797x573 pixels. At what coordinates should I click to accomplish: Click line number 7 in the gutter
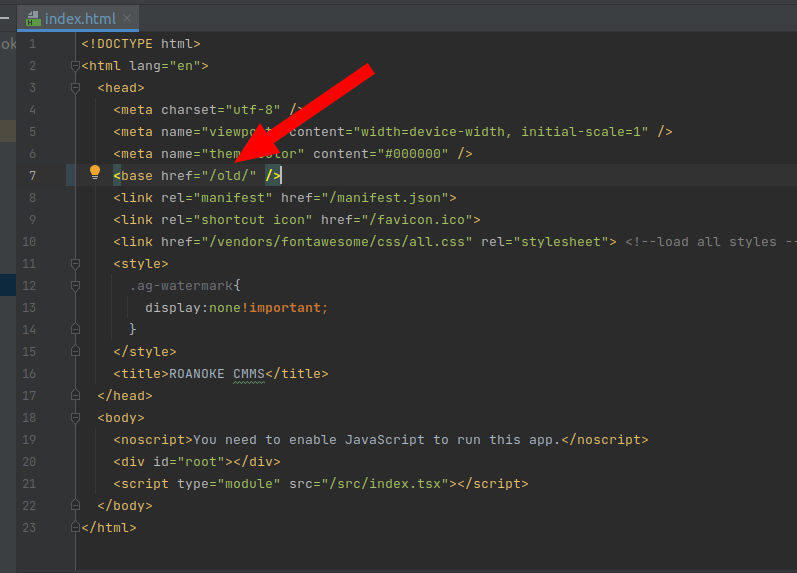pyautogui.click(x=33, y=176)
